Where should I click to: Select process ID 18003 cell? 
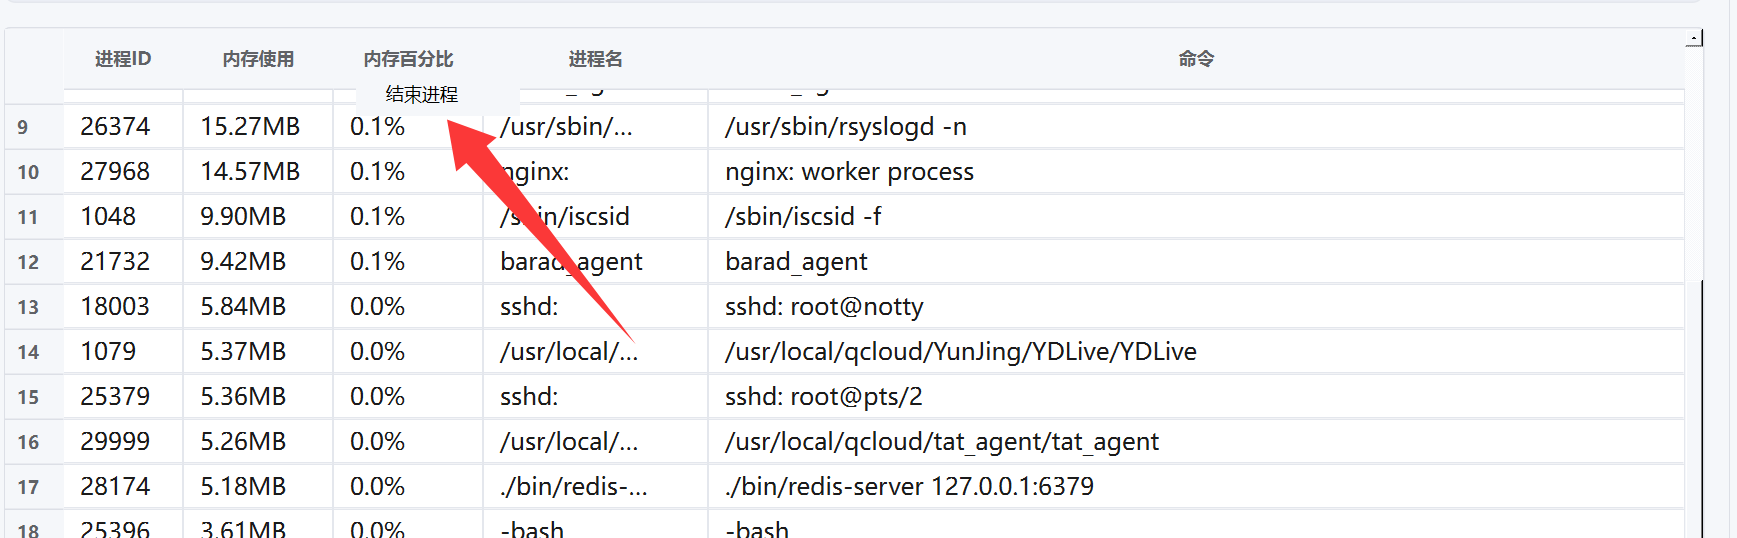[123, 307]
